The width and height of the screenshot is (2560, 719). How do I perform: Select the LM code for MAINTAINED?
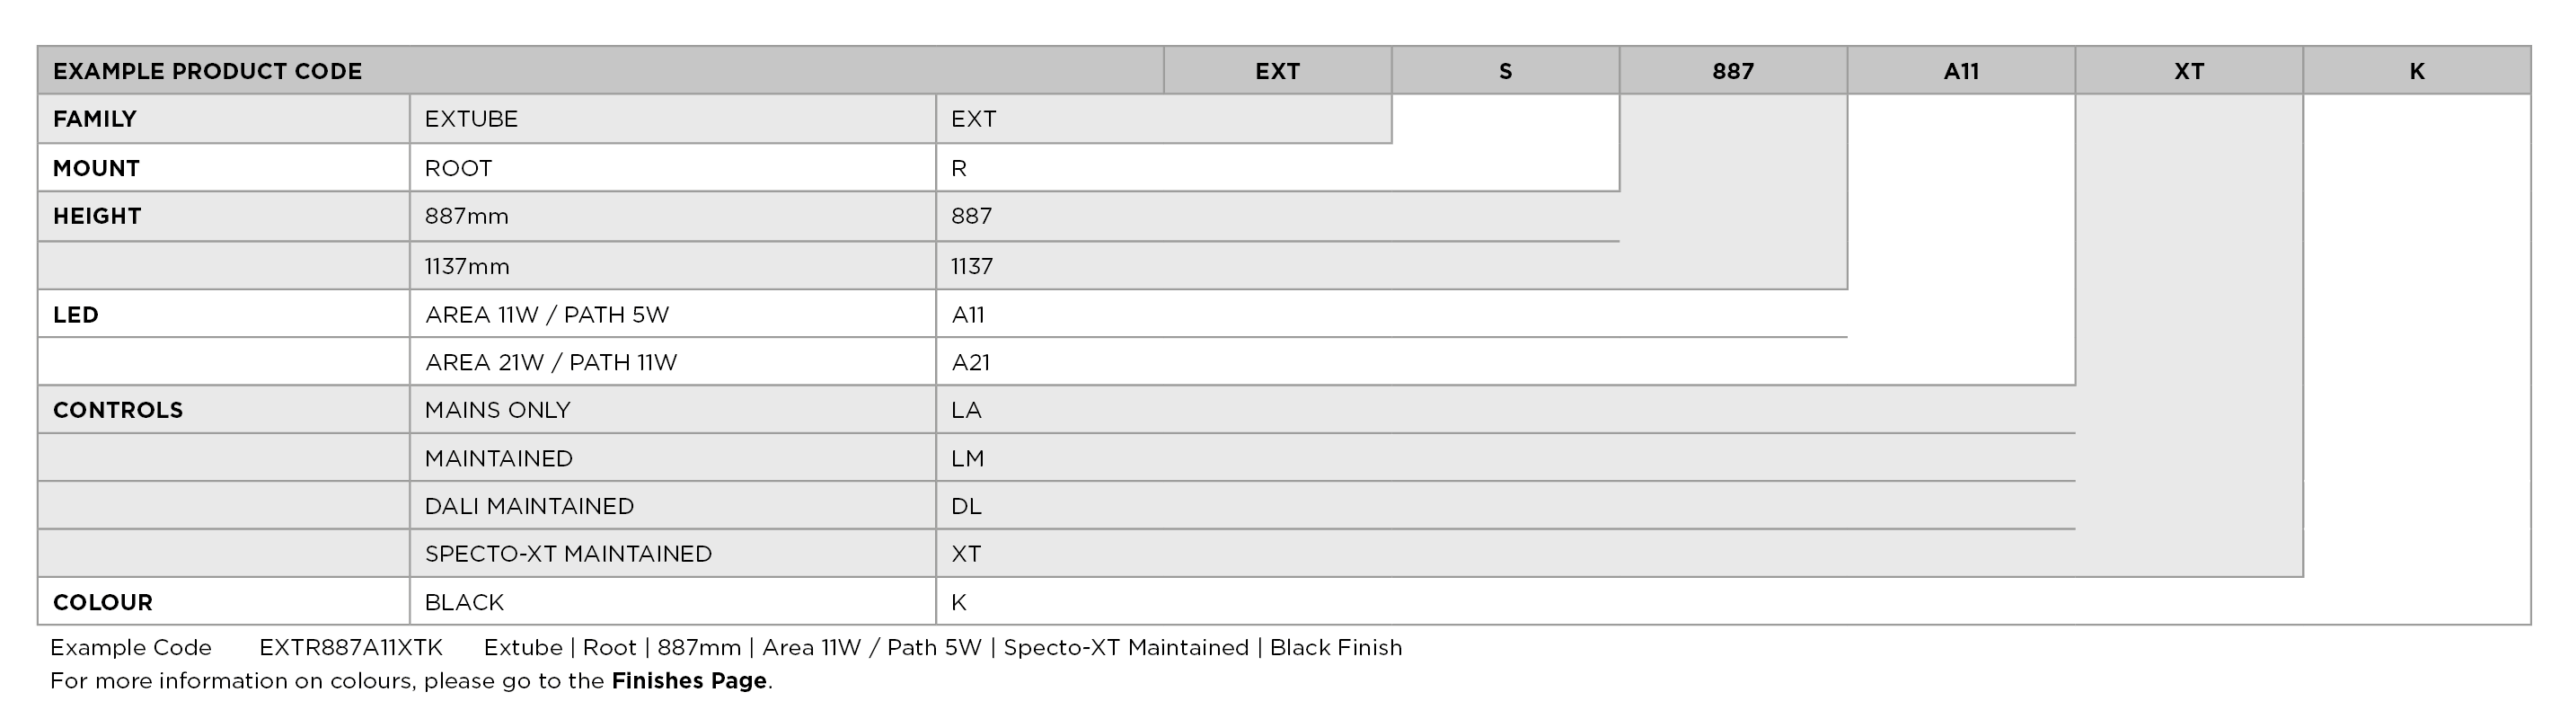coord(967,459)
